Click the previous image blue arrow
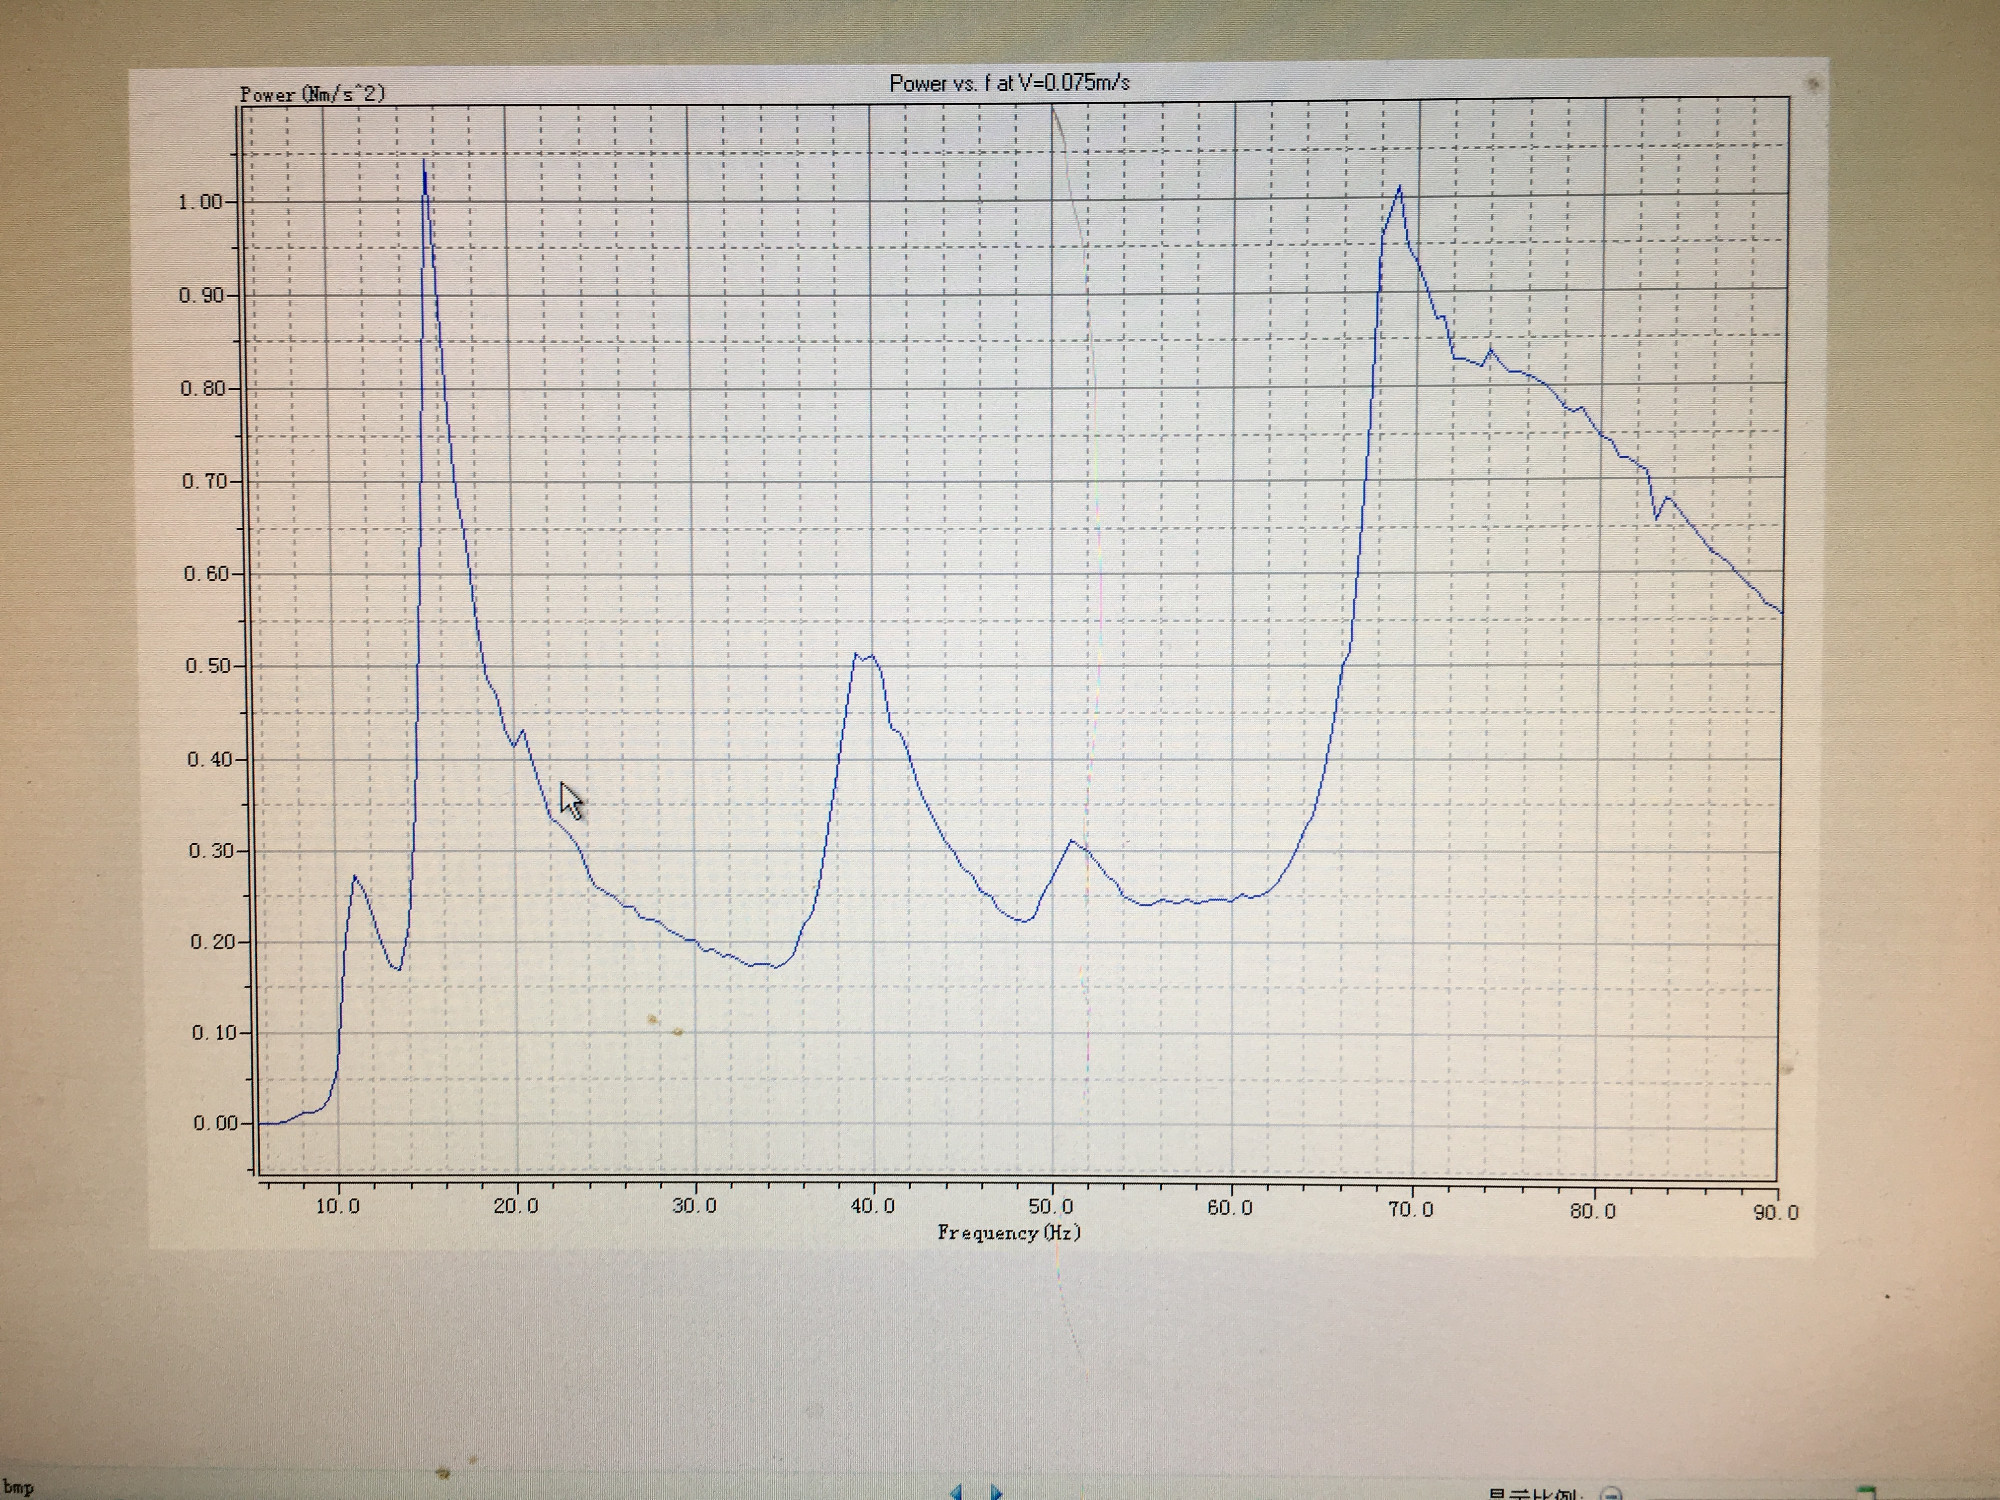 pyautogui.click(x=956, y=1492)
